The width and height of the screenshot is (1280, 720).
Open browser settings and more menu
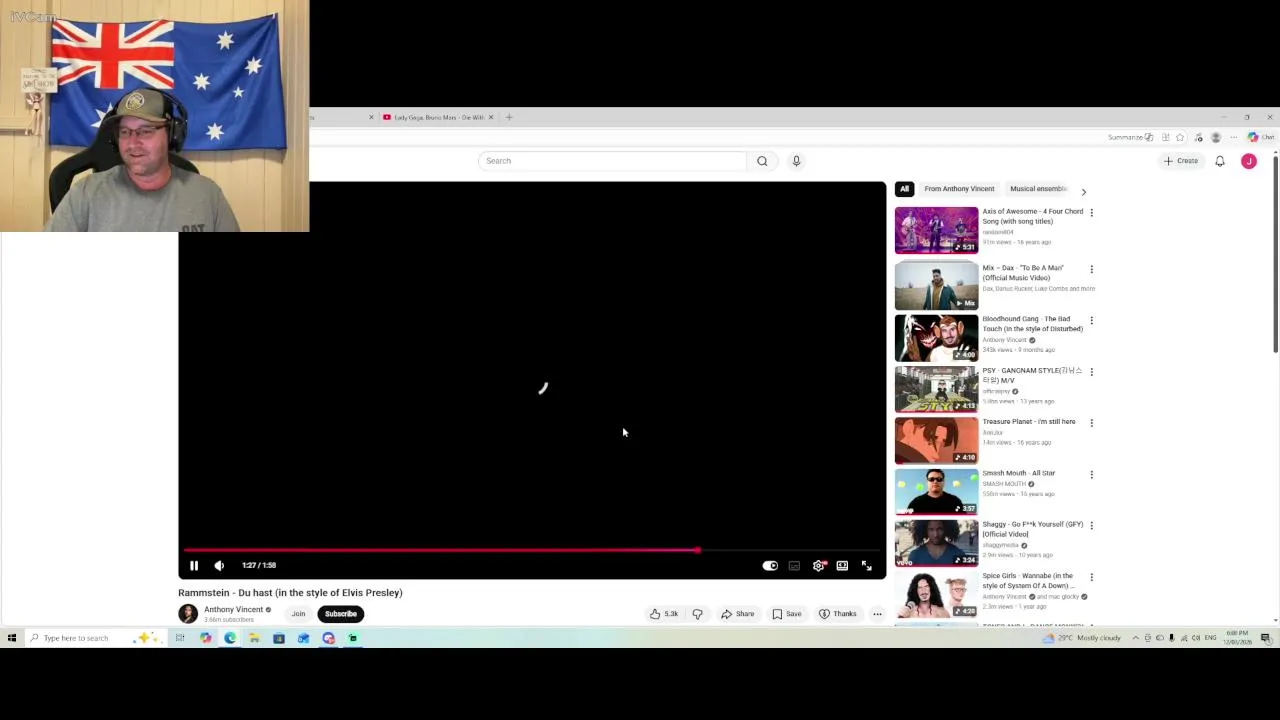(x=1233, y=137)
